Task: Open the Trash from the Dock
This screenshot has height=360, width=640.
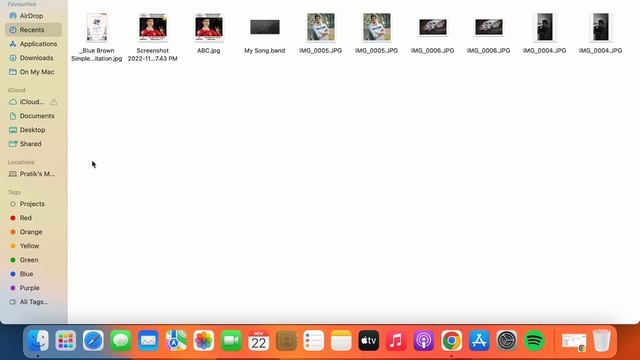Action: [x=602, y=340]
